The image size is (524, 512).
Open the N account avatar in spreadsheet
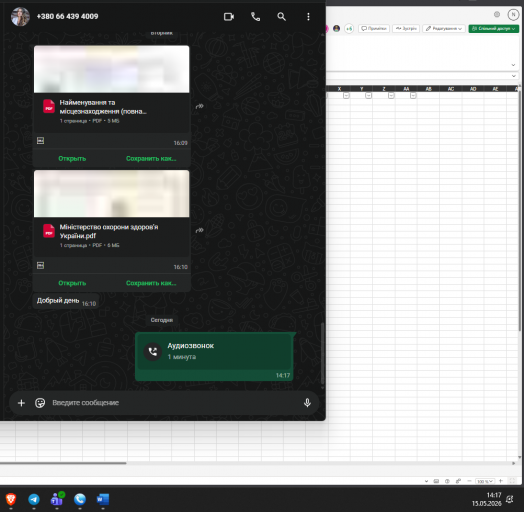tap(513, 14)
